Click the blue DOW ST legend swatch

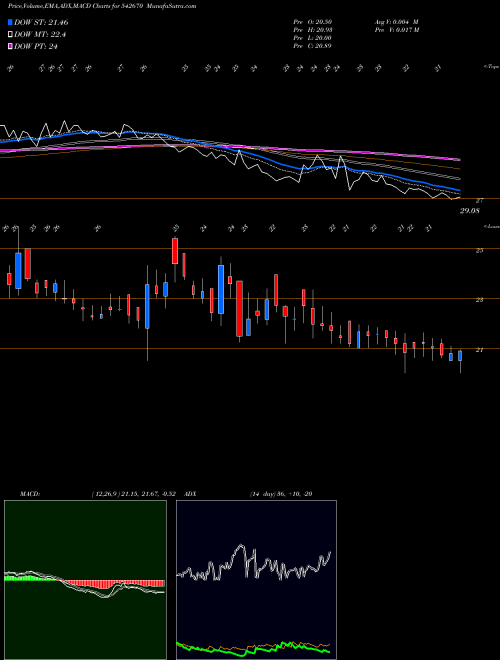point(10,22)
